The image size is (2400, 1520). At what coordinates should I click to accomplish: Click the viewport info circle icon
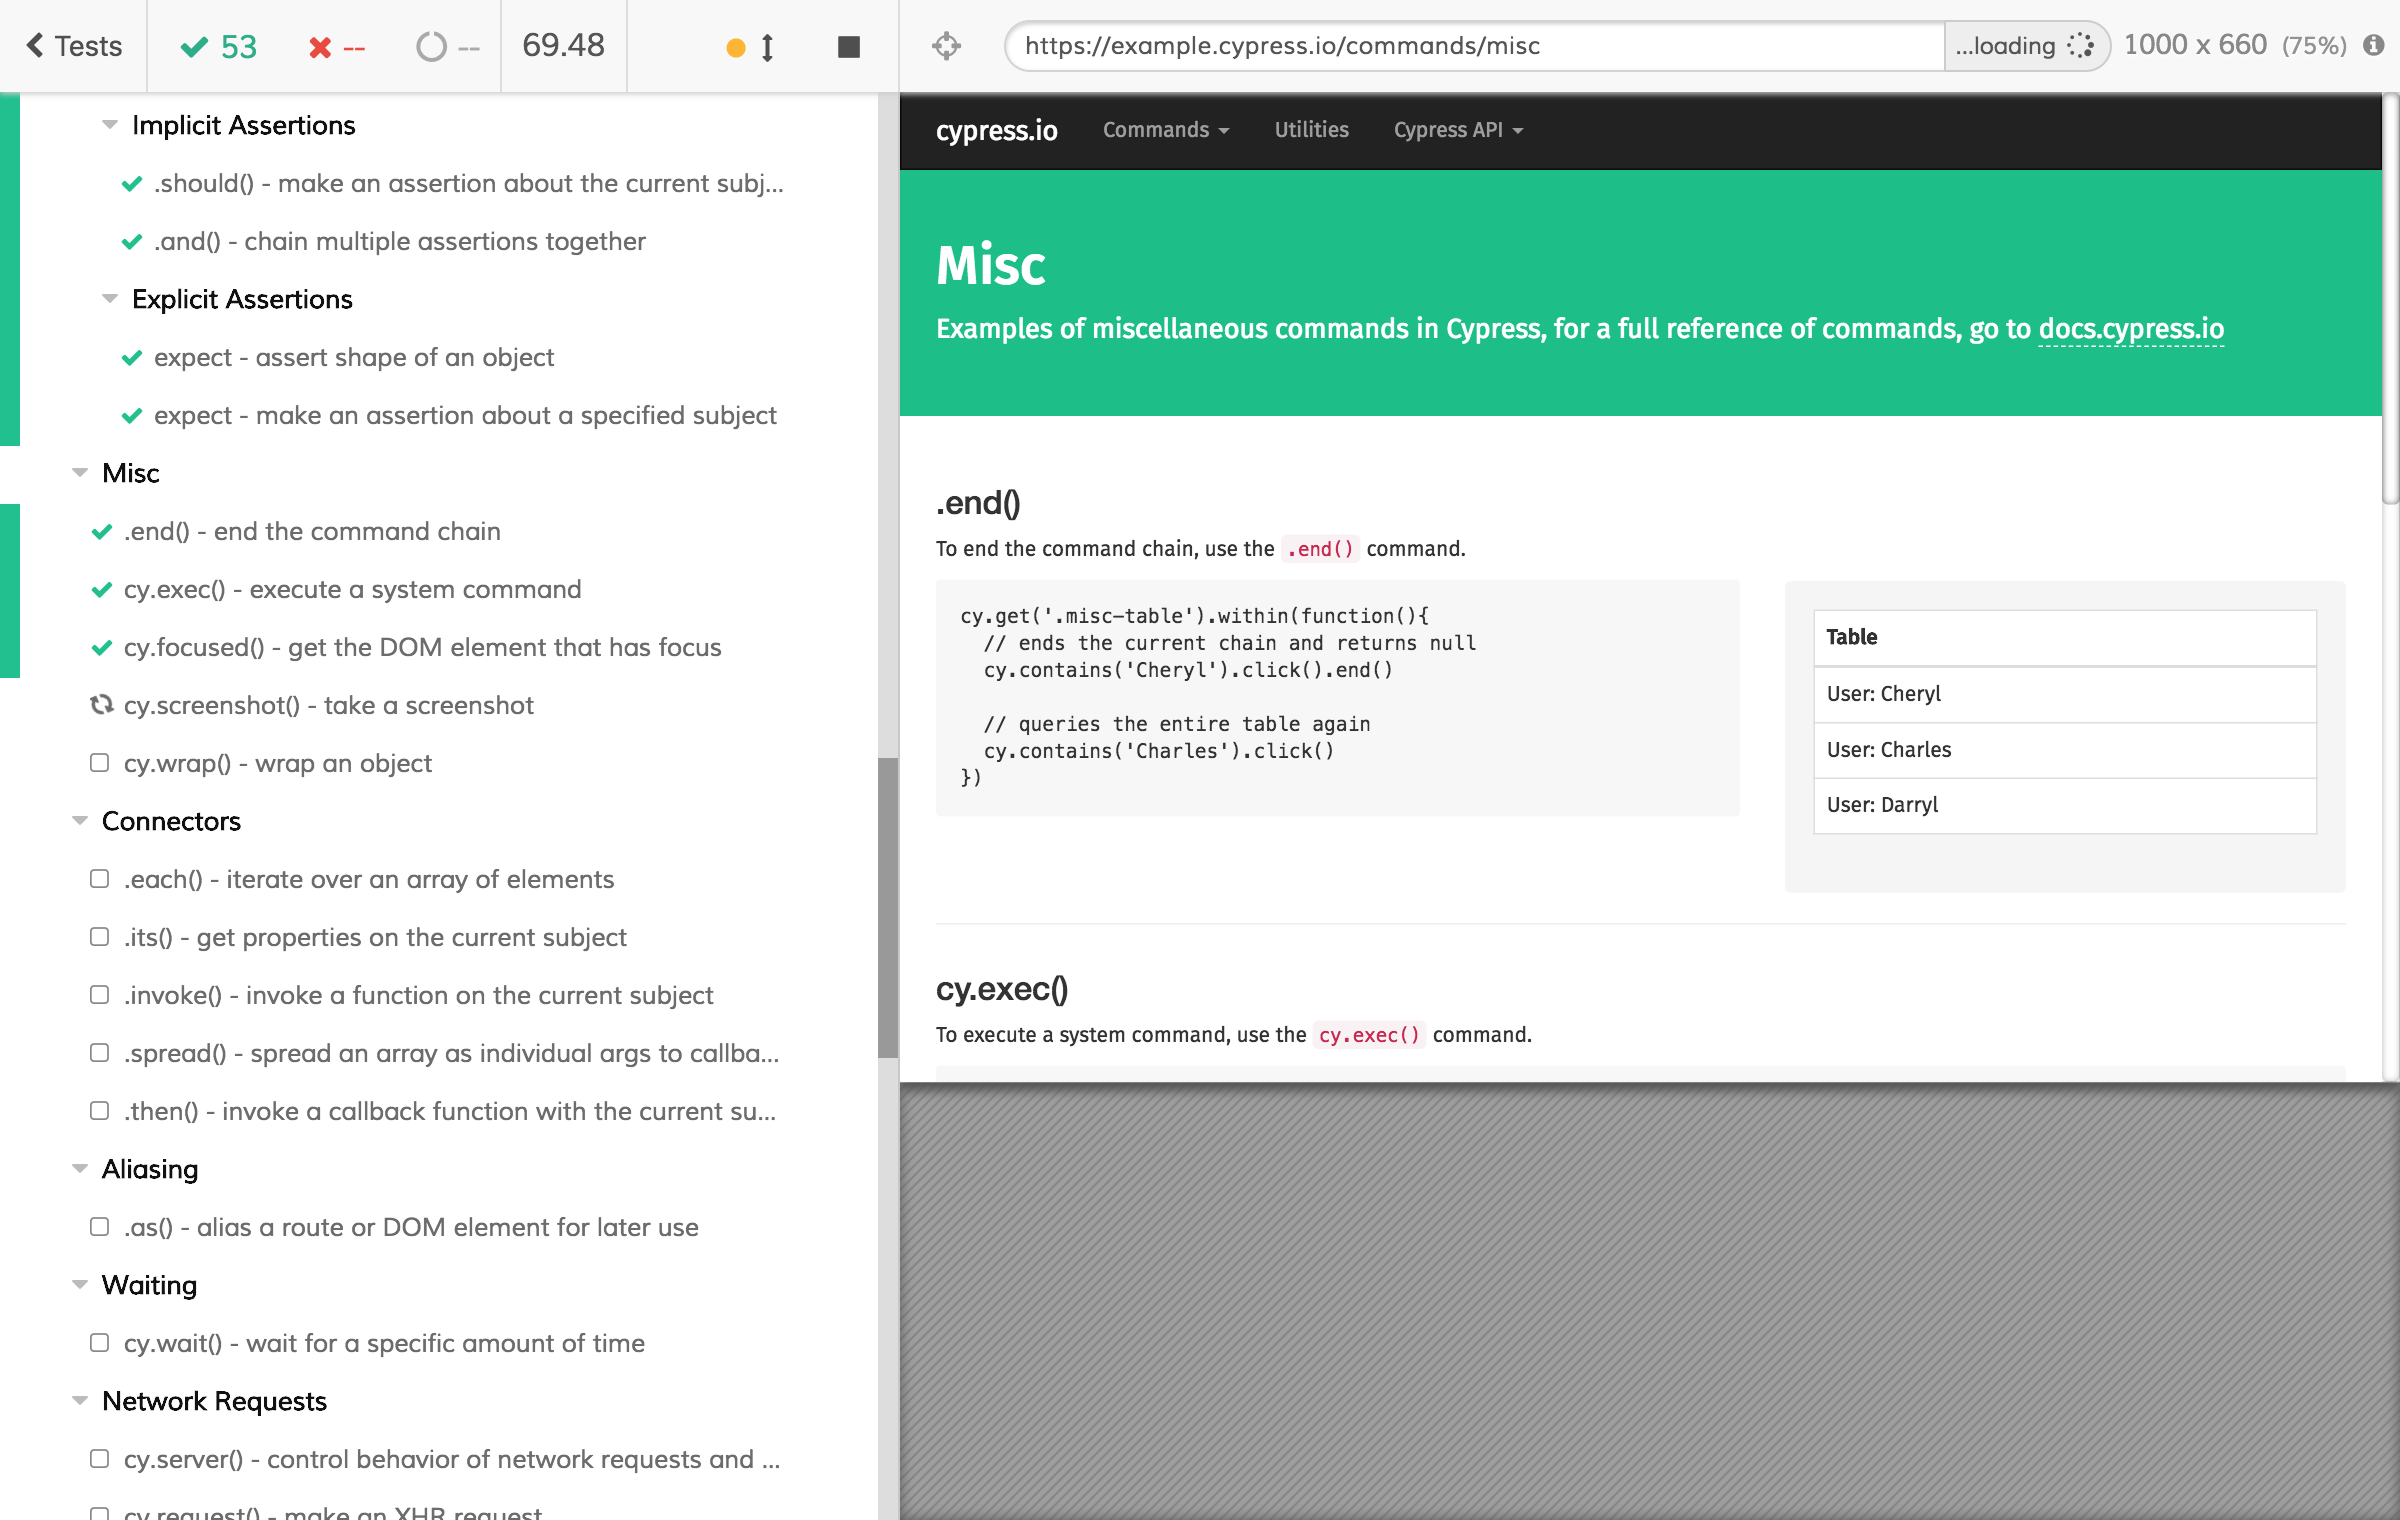coord(2374,45)
